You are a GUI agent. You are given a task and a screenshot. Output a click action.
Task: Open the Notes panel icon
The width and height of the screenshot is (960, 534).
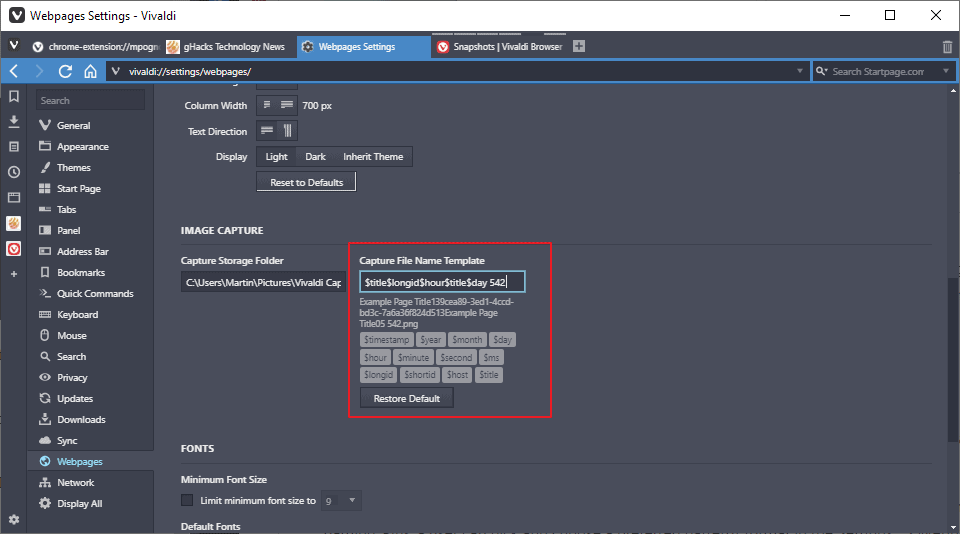pos(13,147)
